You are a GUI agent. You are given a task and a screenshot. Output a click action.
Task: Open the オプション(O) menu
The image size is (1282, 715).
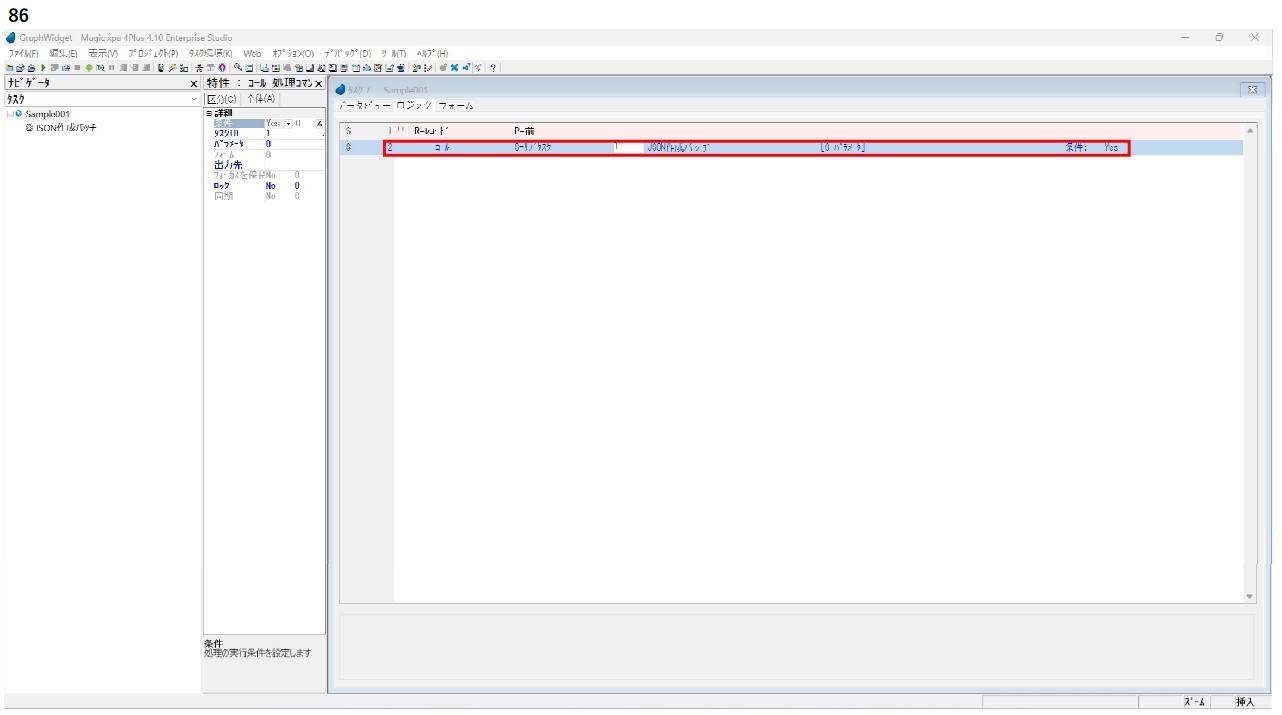[x=293, y=53]
